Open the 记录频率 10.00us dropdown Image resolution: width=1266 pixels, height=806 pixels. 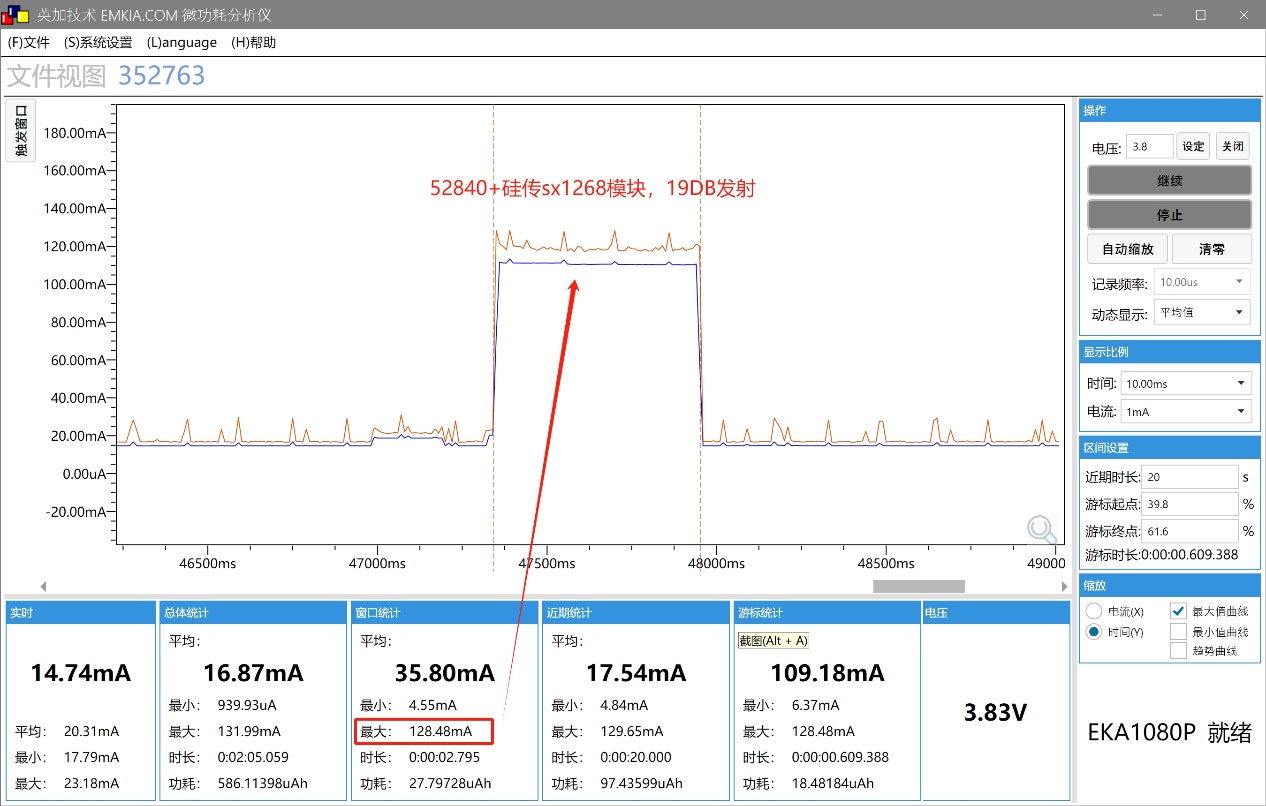coord(1202,281)
